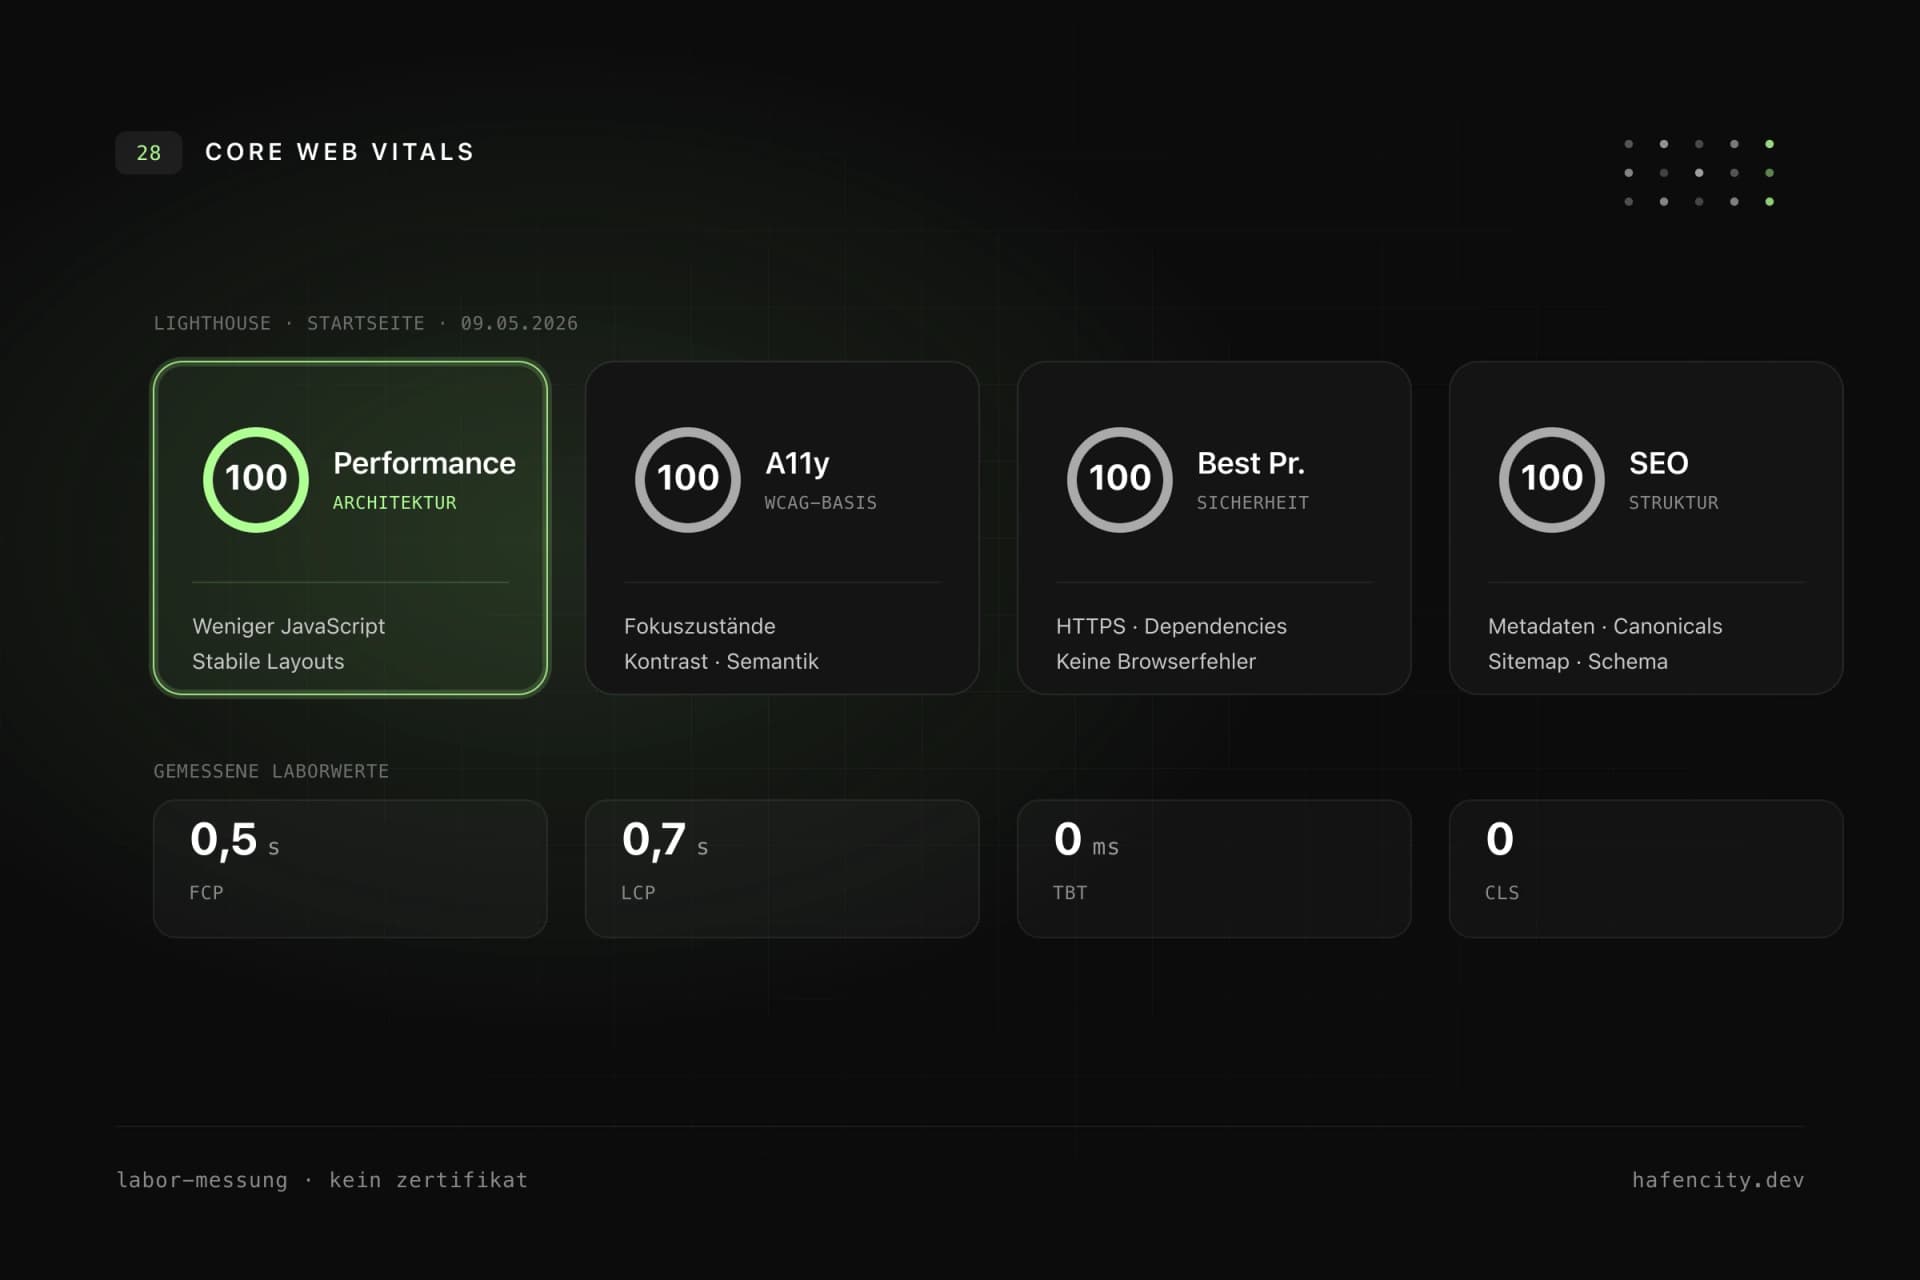Click the A11y 100 score ring
The width and height of the screenshot is (1920, 1280).
(x=688, y=480)
